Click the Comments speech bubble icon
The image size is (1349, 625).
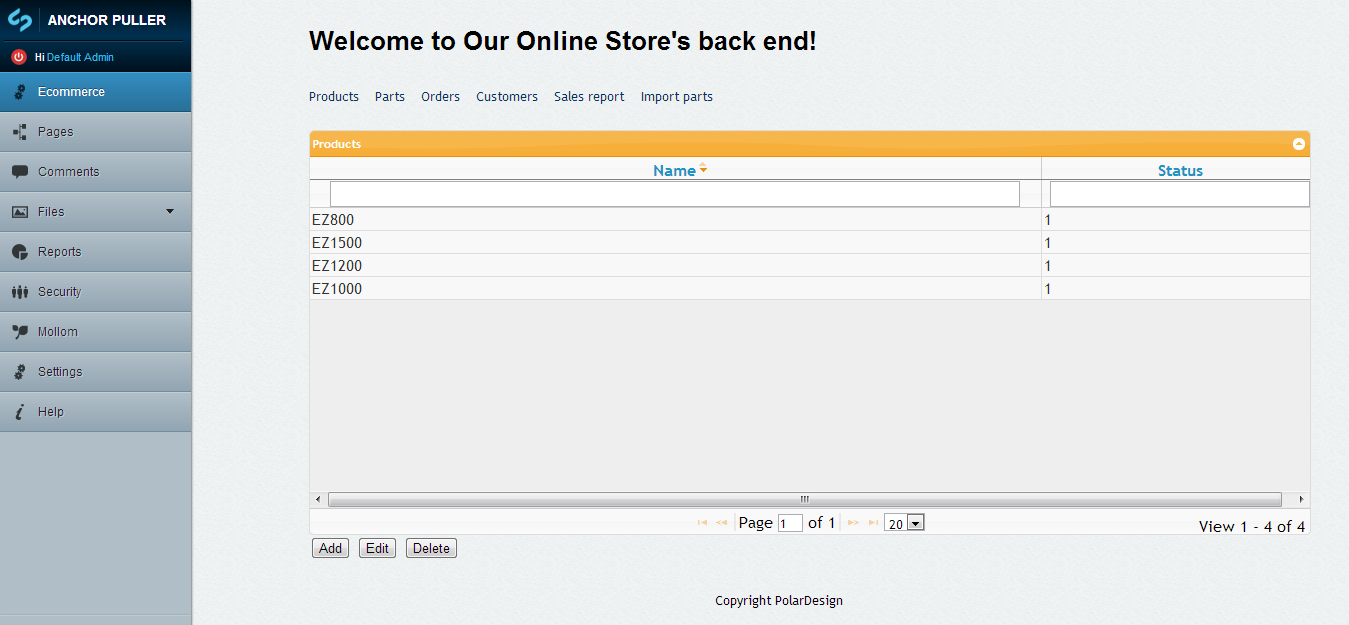tap(19, 172)
